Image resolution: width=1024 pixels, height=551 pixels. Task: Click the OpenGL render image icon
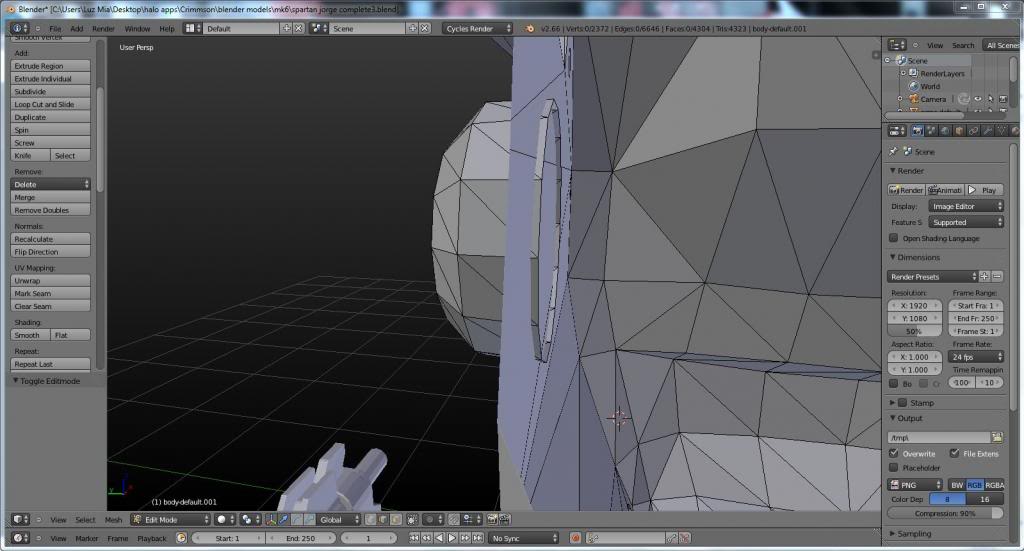[x=491, y=520]
